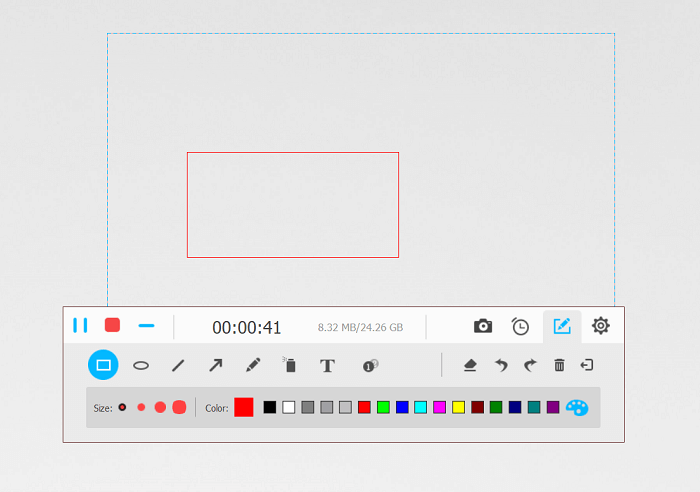Pick the white color swatch
The height and width of the screenshot is (492, 700).
288,407
